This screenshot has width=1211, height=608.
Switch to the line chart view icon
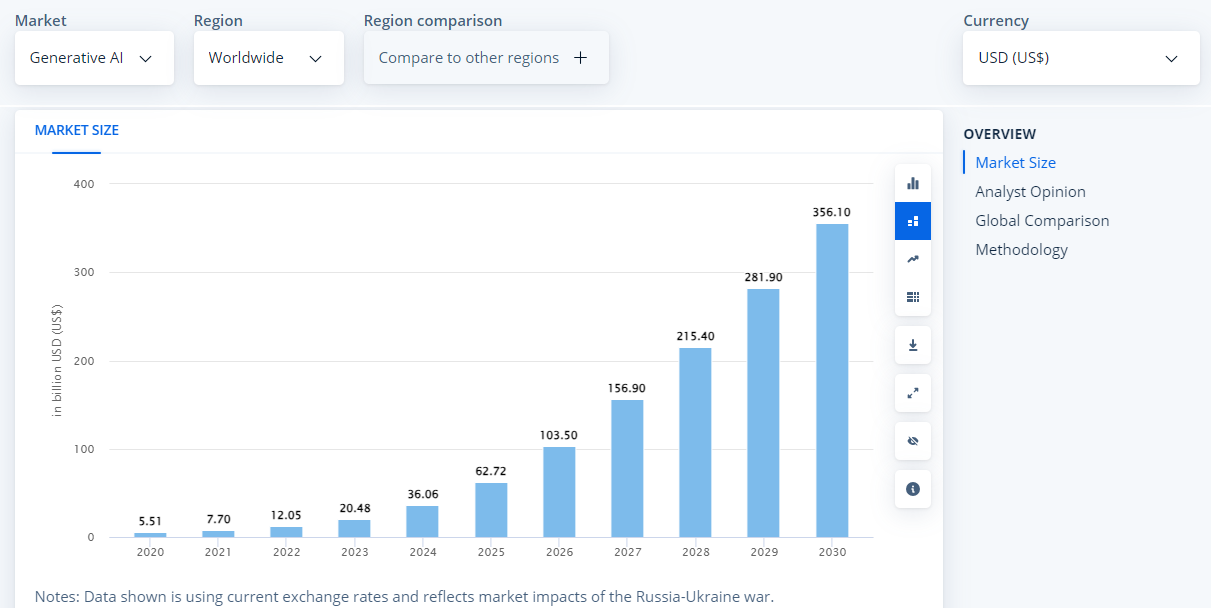coord(912,259)
